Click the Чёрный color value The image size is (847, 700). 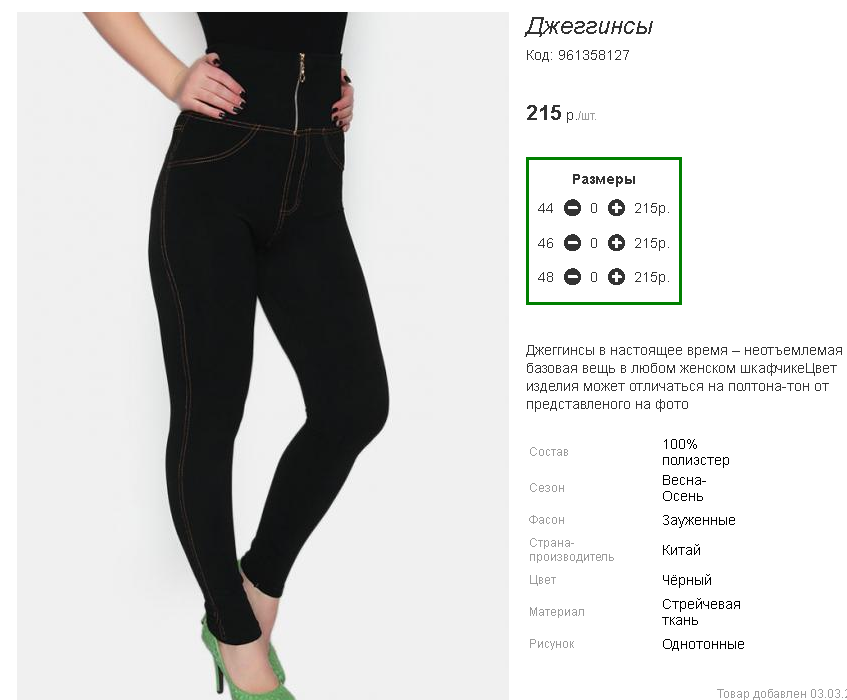pos(687,580)
